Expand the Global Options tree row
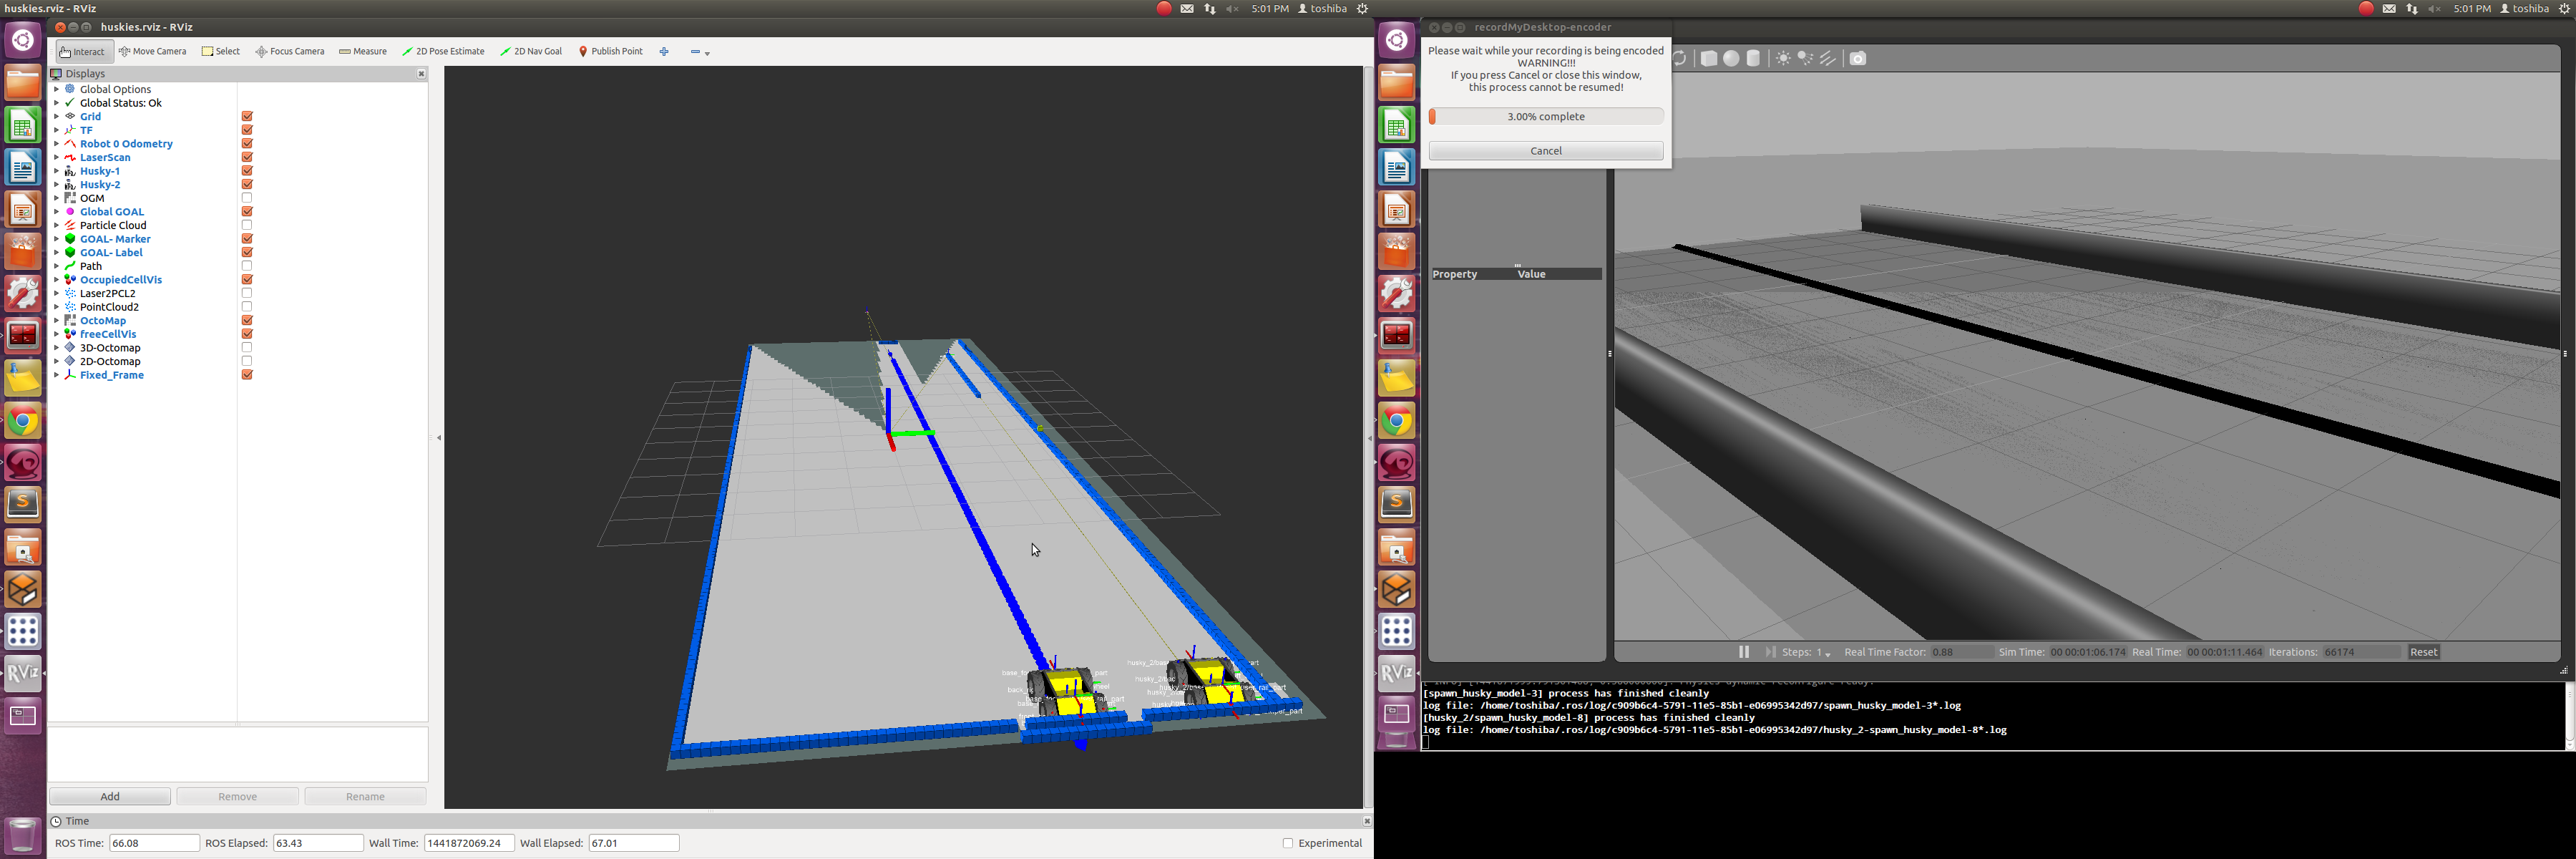Screen dimensions: 2576x859 tap(57, 89)
